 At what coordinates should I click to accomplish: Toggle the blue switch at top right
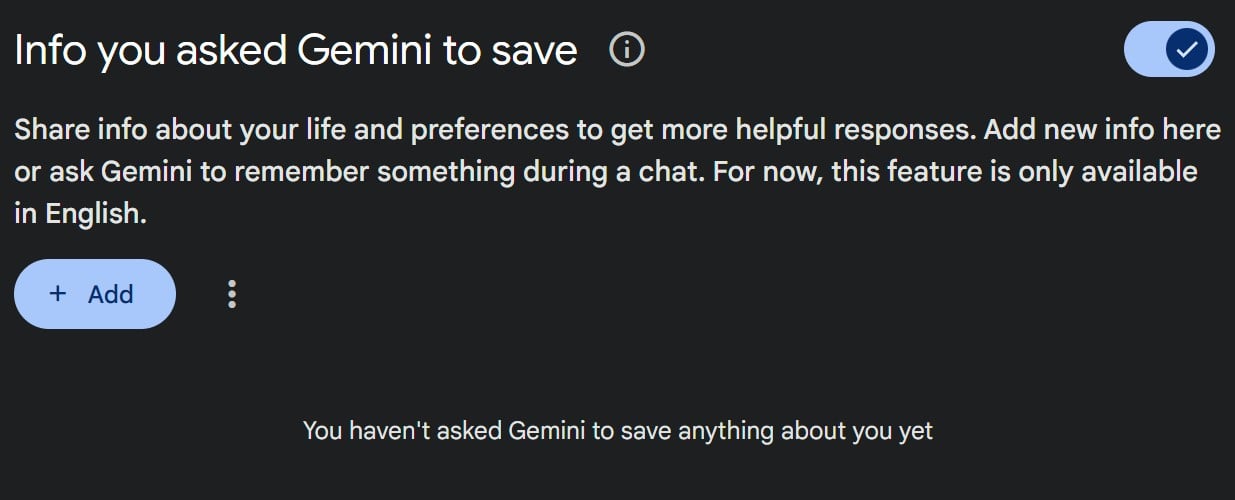pyautogui.click(x=1169, y=49)
